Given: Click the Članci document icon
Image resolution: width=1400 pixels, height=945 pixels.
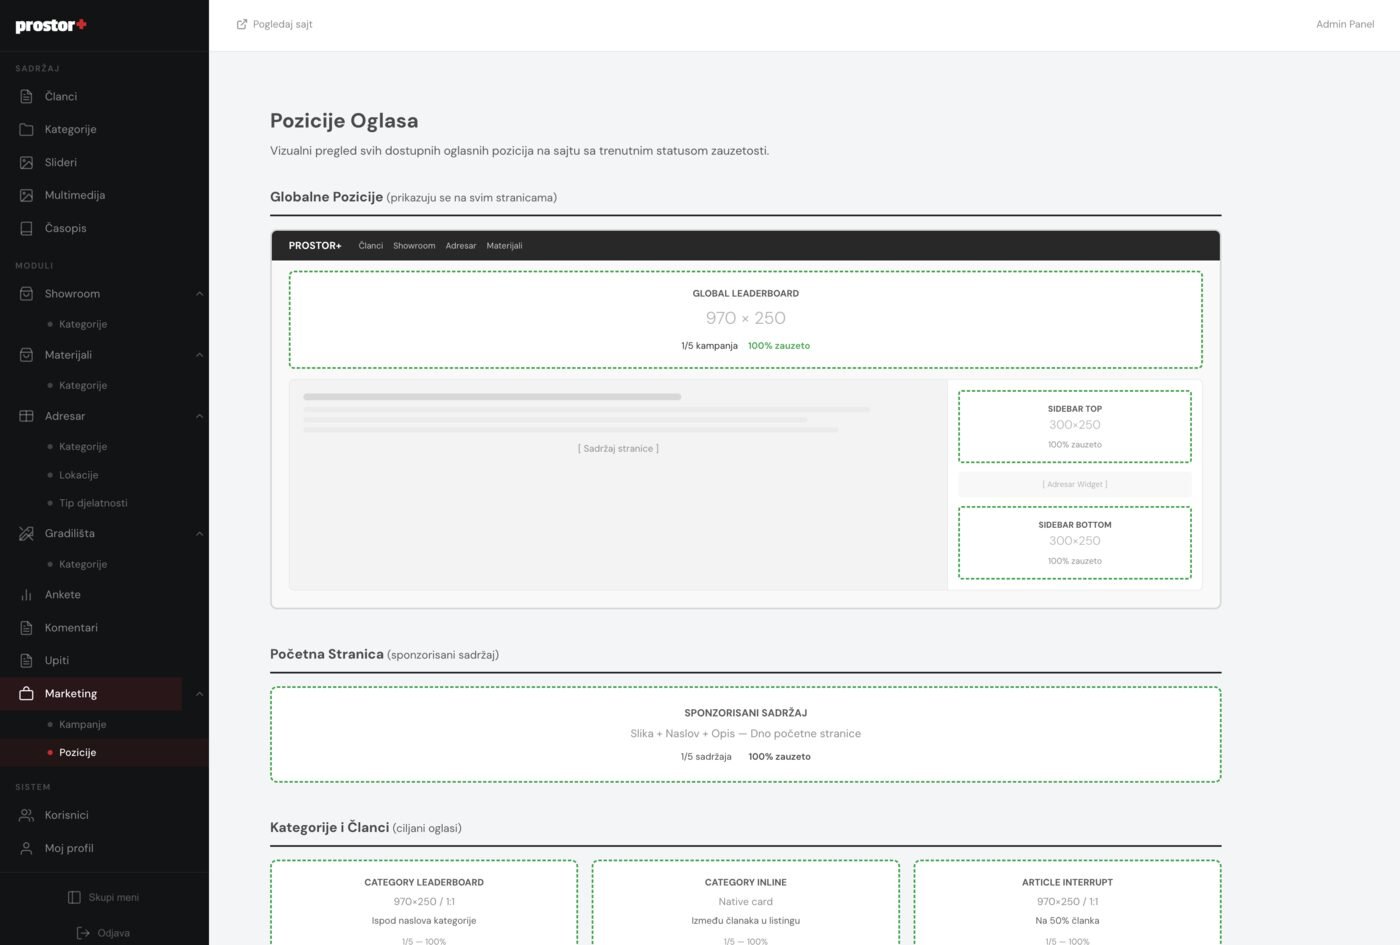Looking at the screenshot, I should [26, 96].
